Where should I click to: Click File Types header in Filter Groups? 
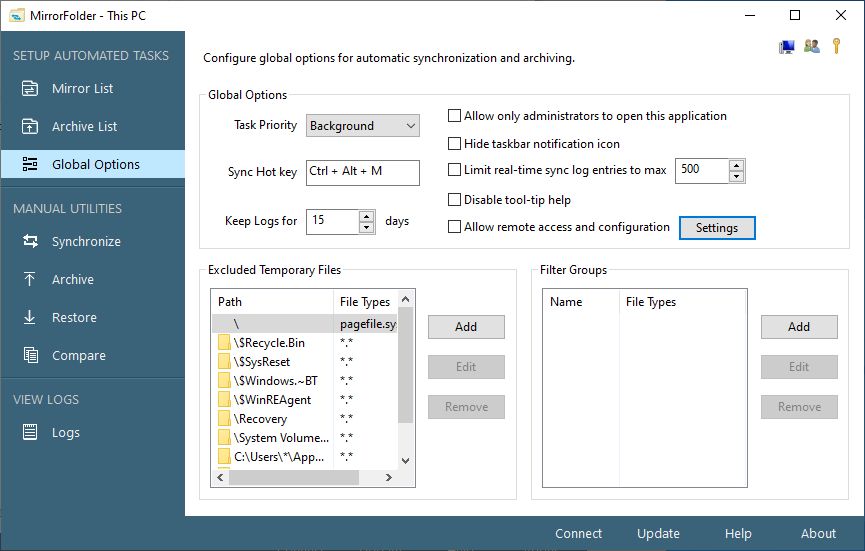pyautogui.click(x=682, y=302)
